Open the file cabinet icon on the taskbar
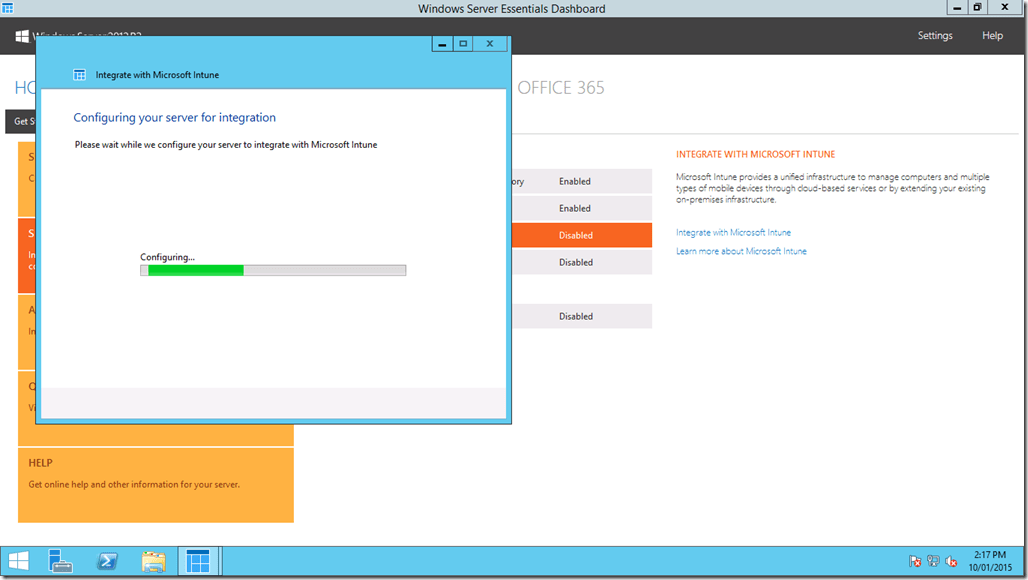The width and height of the screenshot is (1028, 580). pyautogui.click(x=153, y=561)
